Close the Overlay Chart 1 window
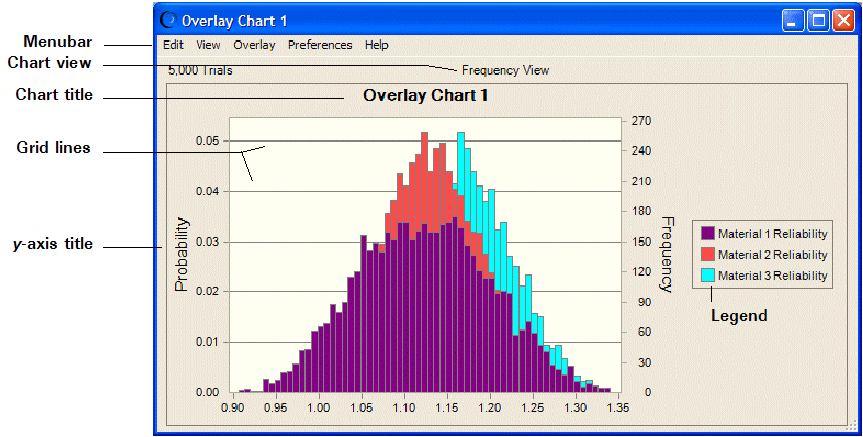Image resolution: width=863 pixels, height=437 pixels. click(x=843, y=21)
